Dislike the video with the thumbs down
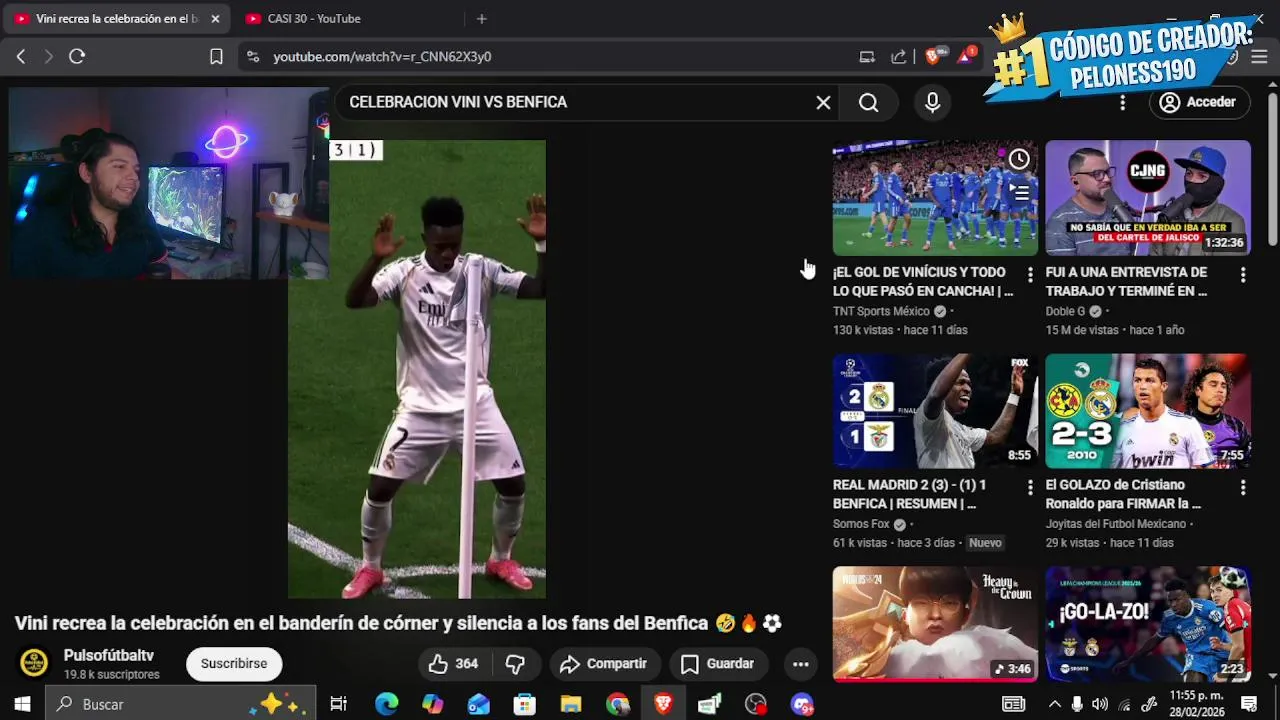Image resolution: width=1280 pixels, height=720 pixels. click(516, 664)
